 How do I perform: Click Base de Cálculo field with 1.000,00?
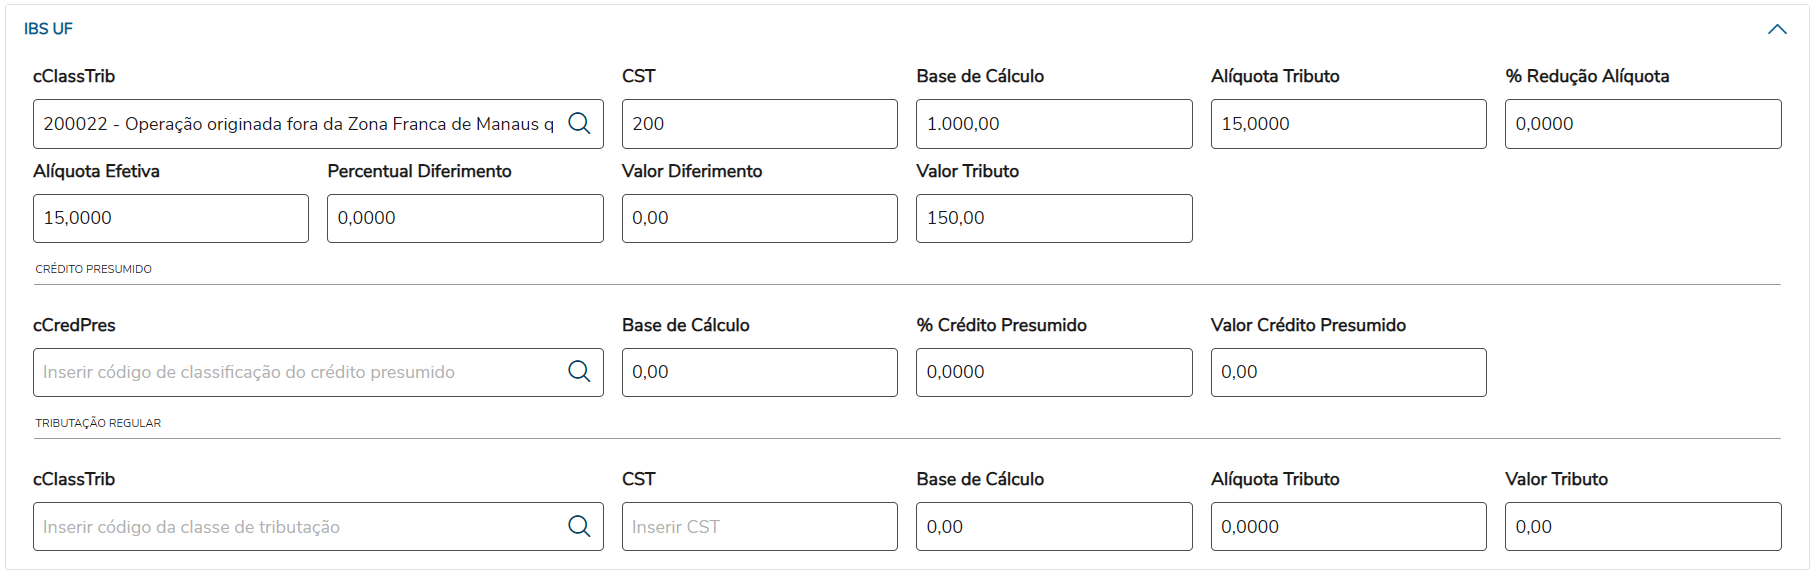pos(1053,124)
